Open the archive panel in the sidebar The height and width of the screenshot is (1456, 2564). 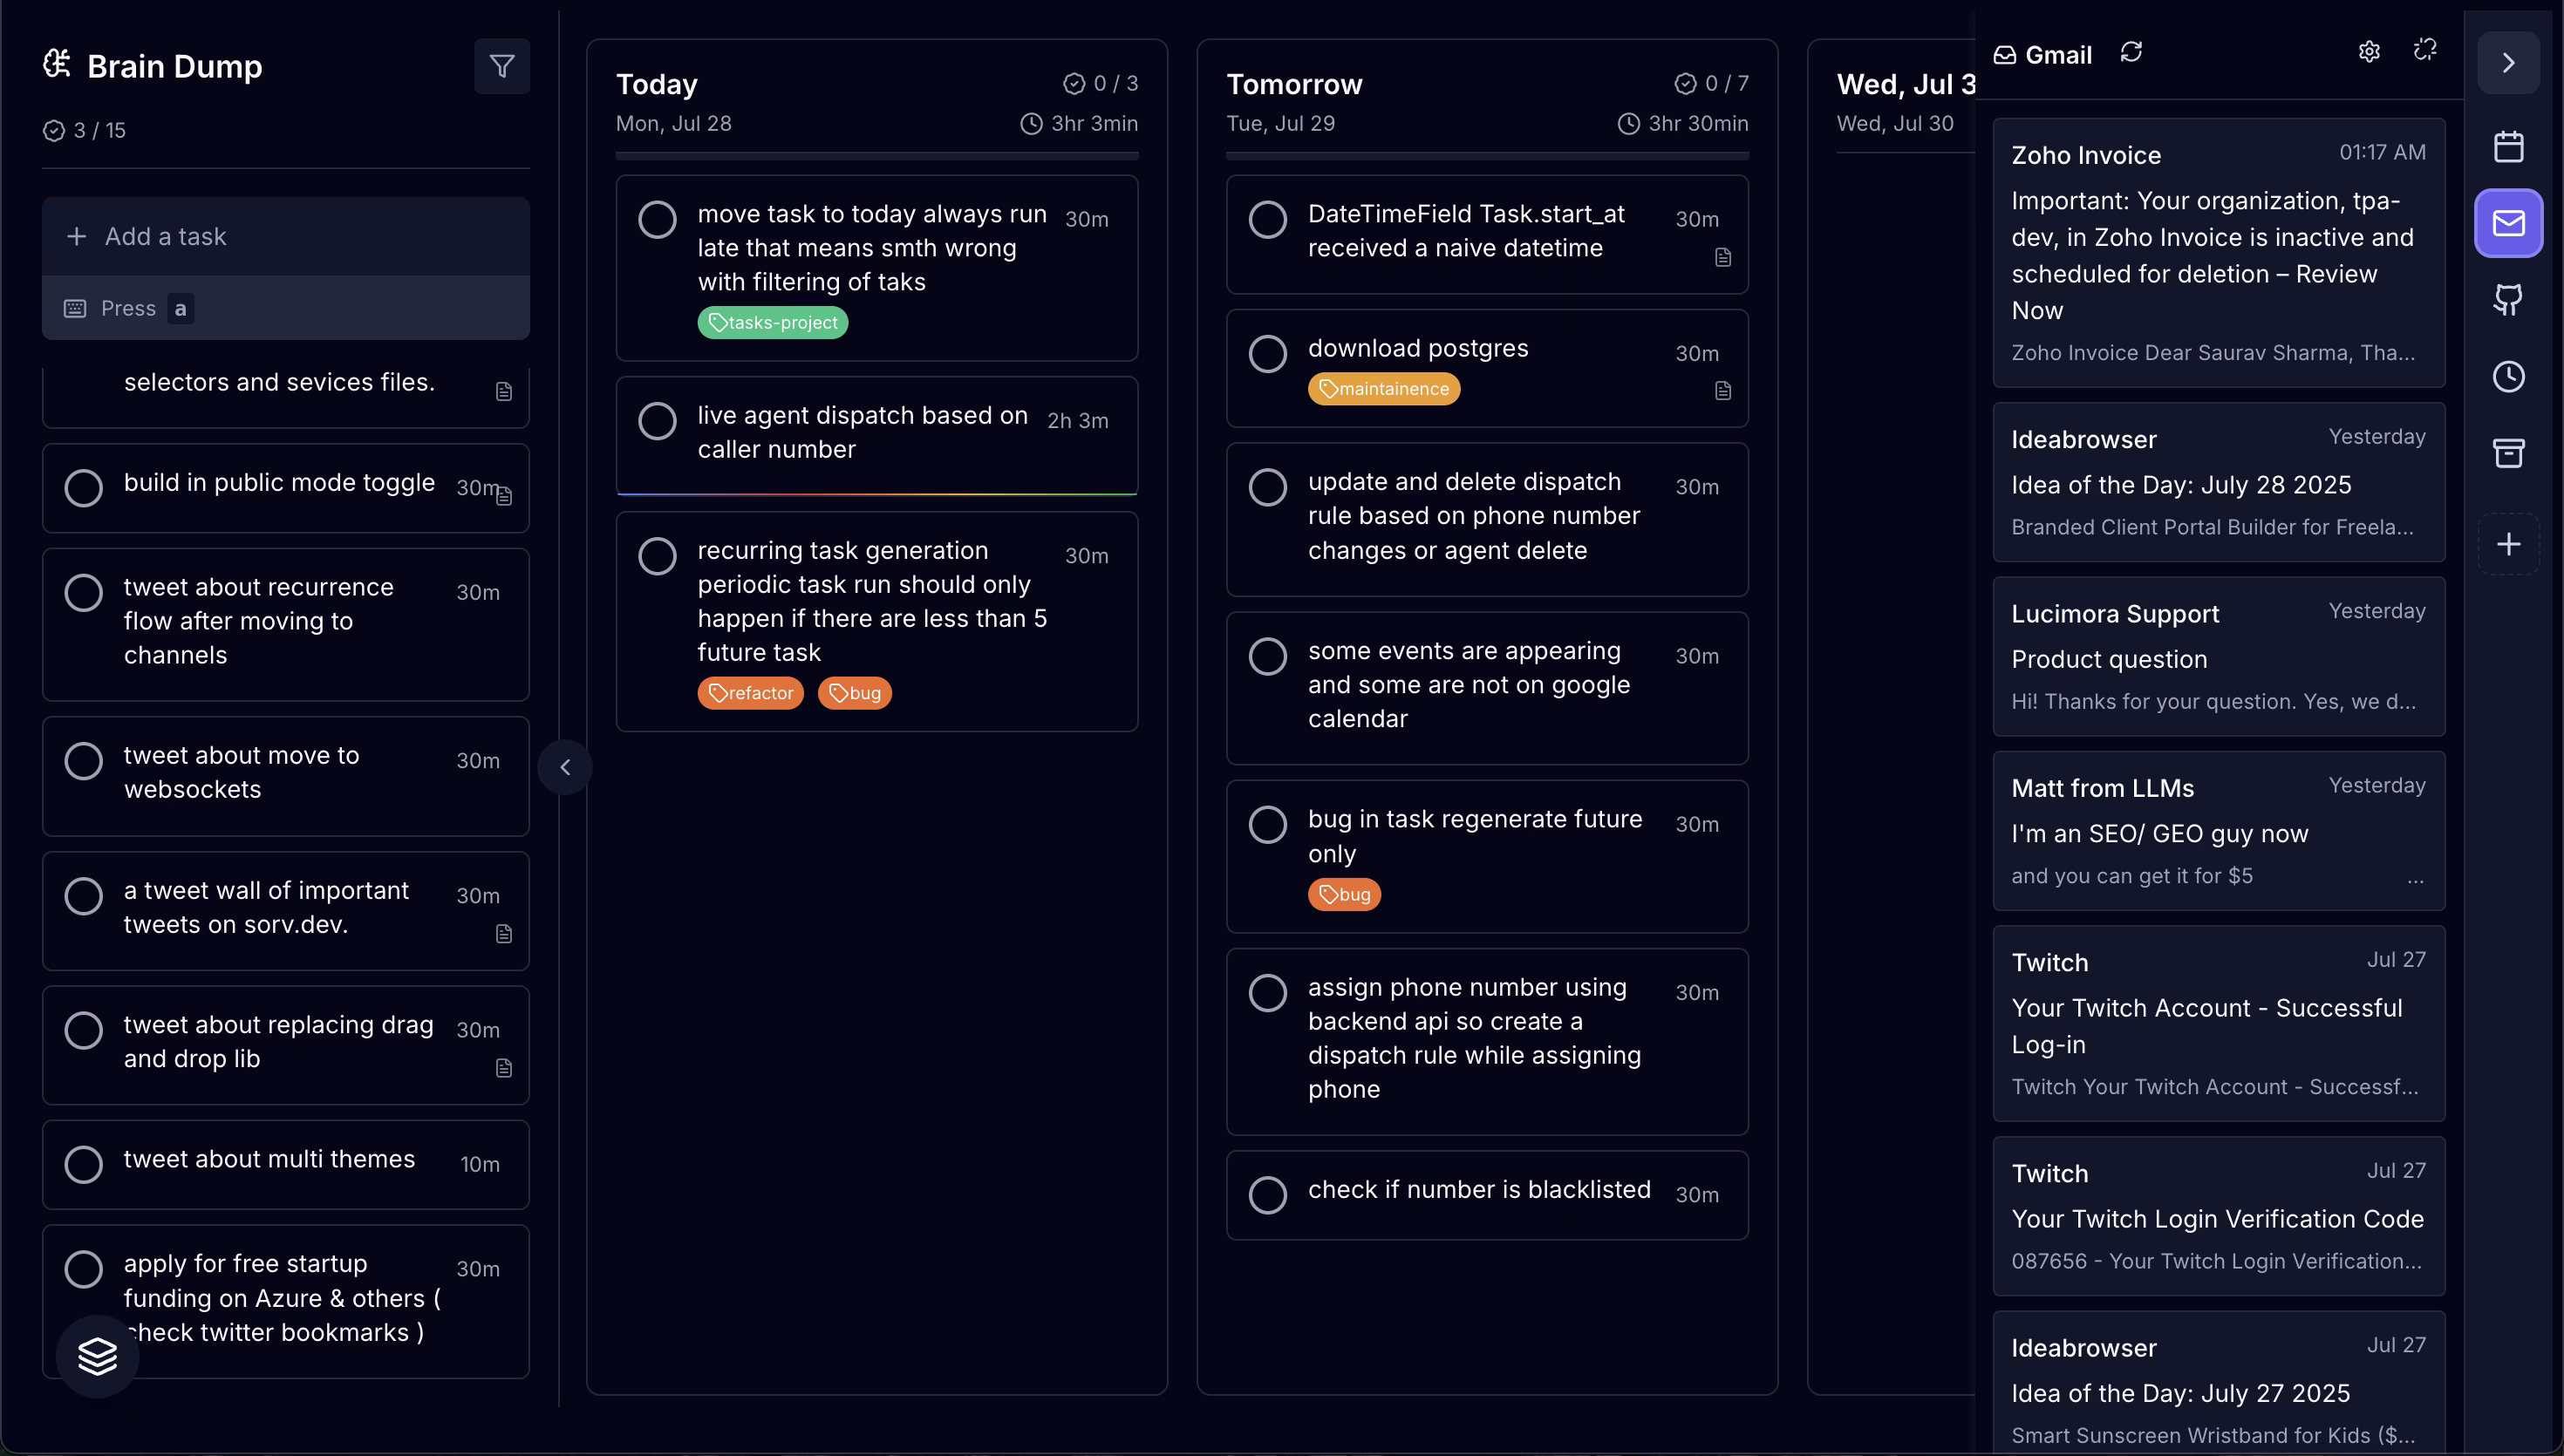(2508, 453)
